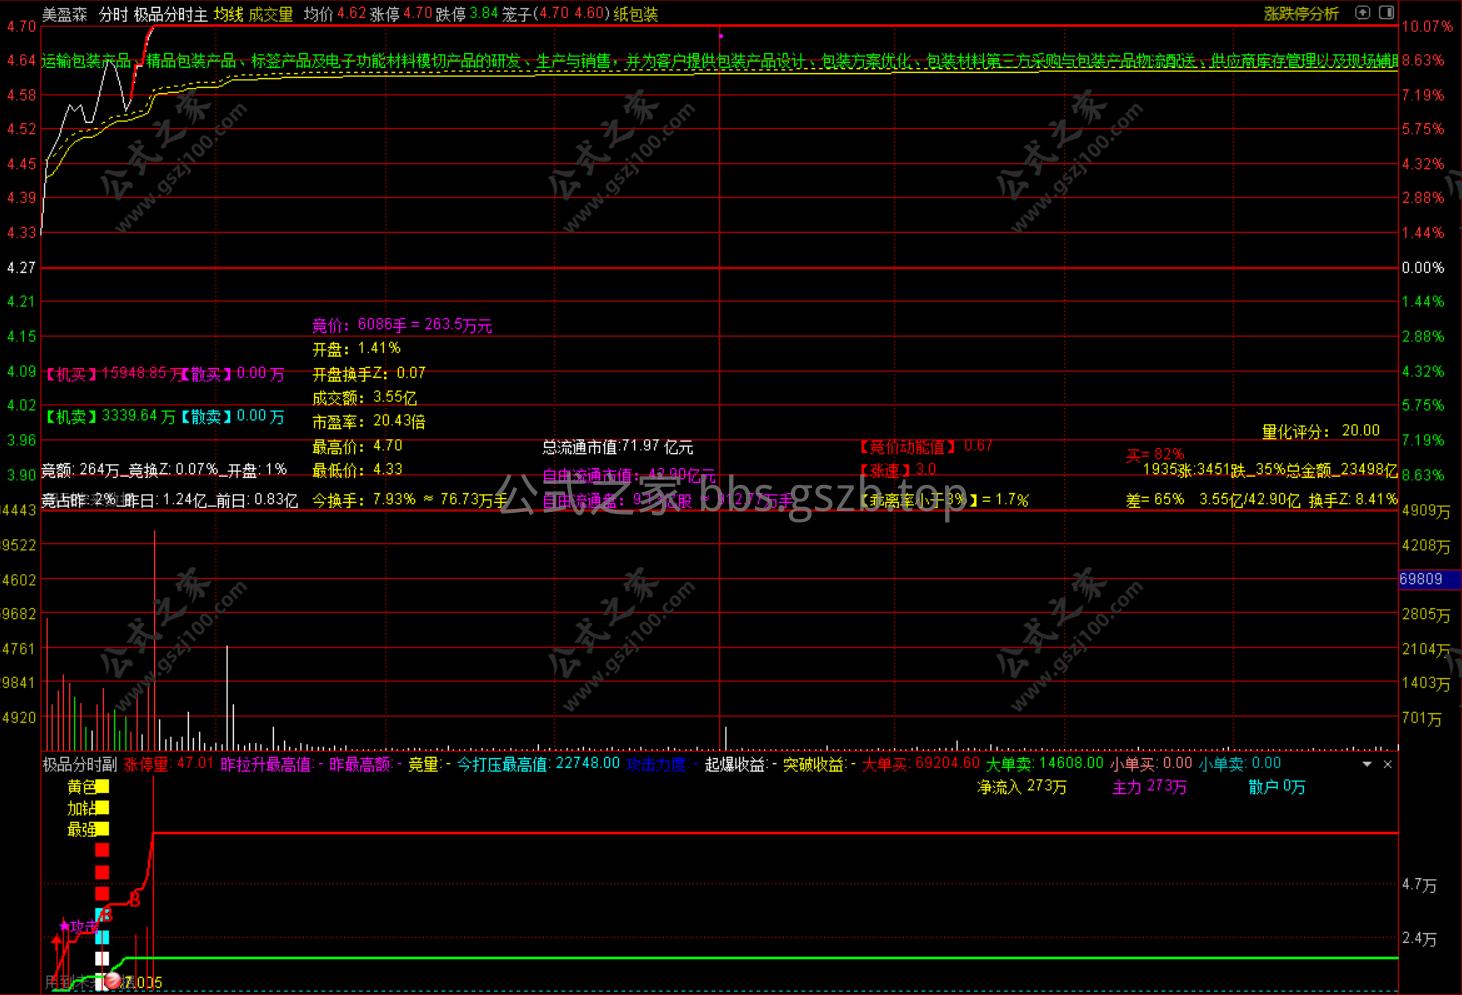Viewport: 1462px width, 995px height.
Task: Click the 4.7万 sub-chart axis label
Action: click(1420, 885)
